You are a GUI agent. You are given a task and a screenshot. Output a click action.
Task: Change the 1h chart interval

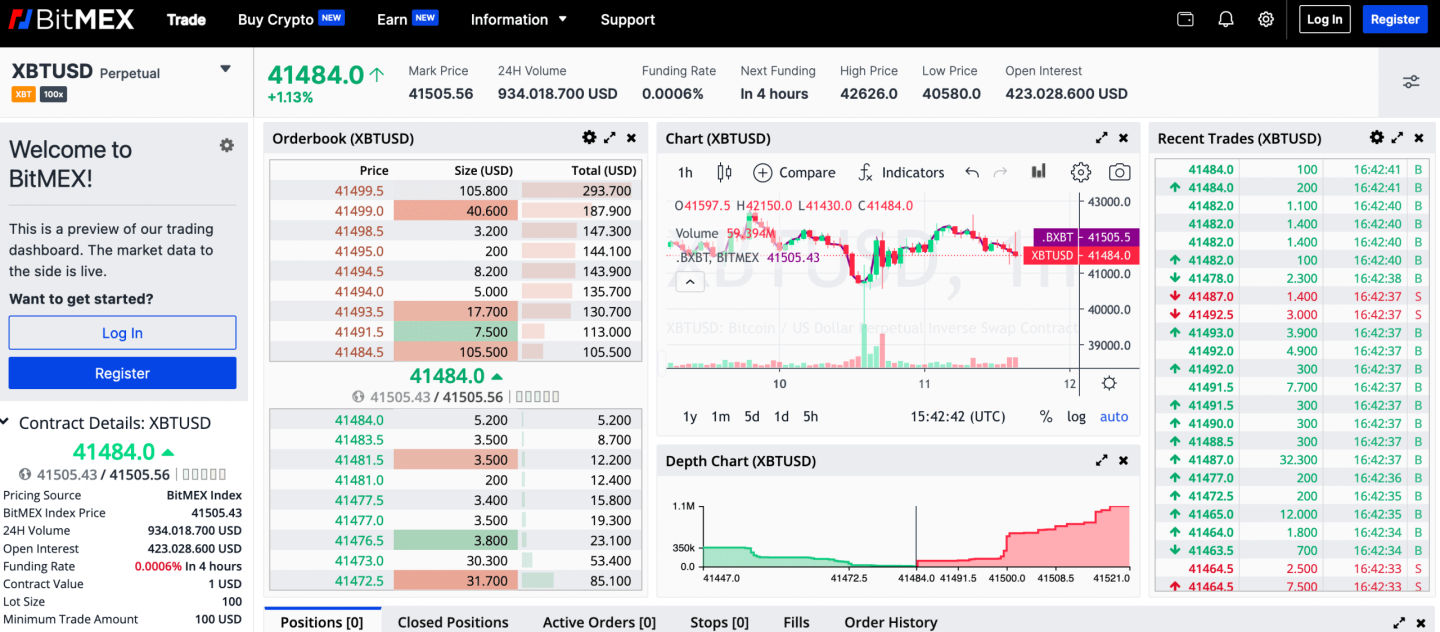tap(685, 172)
